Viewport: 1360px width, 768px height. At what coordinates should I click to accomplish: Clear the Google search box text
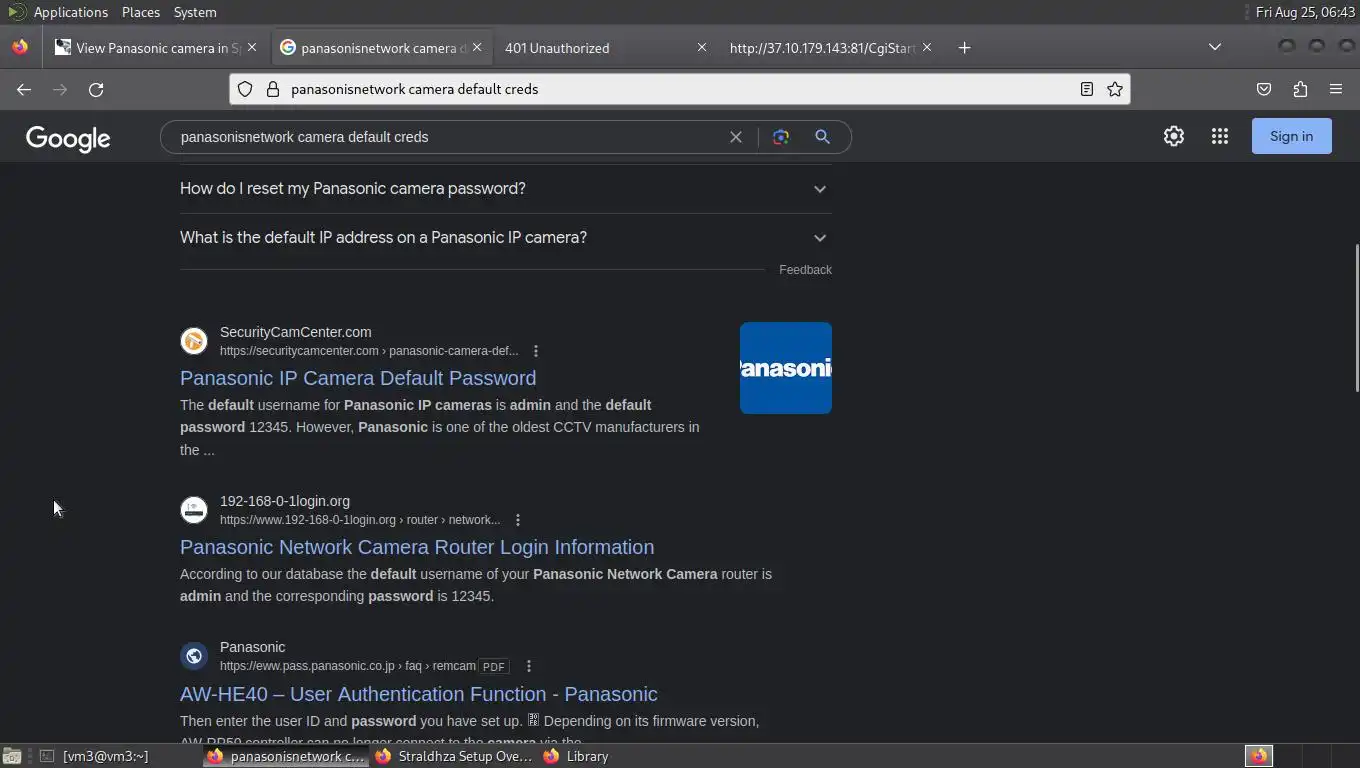736,137
